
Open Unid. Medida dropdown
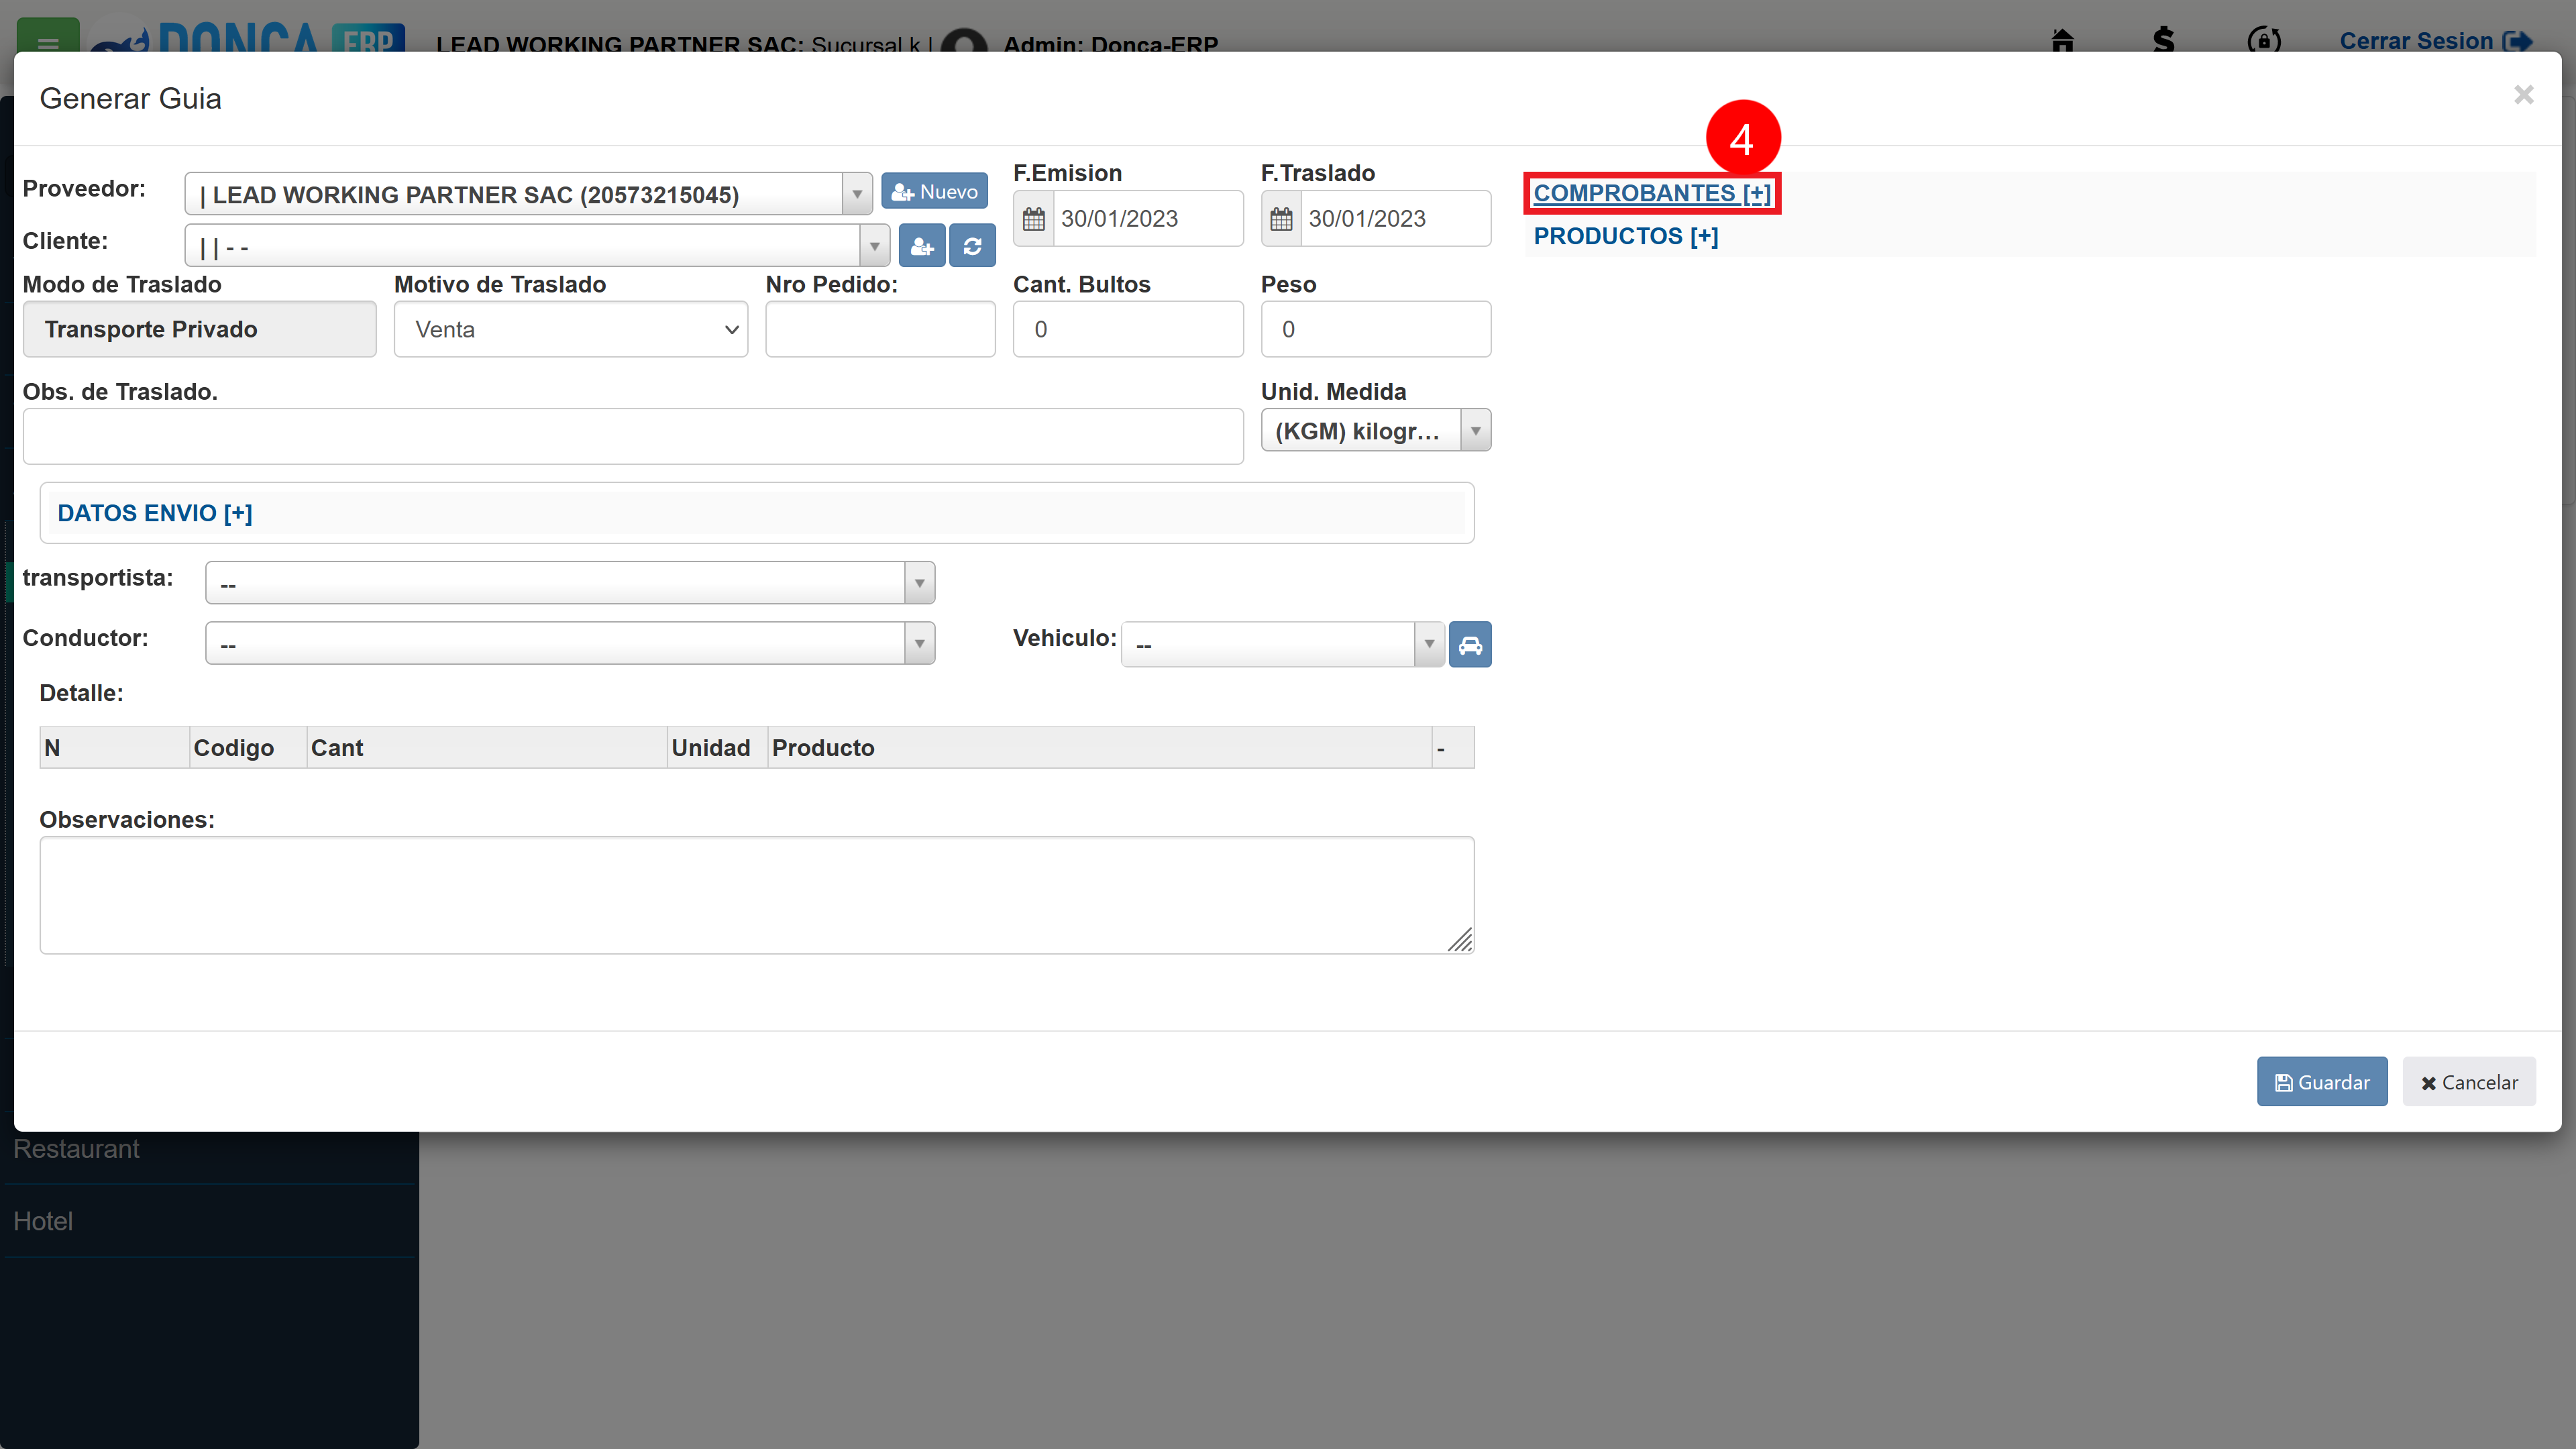coord(1375,431)
